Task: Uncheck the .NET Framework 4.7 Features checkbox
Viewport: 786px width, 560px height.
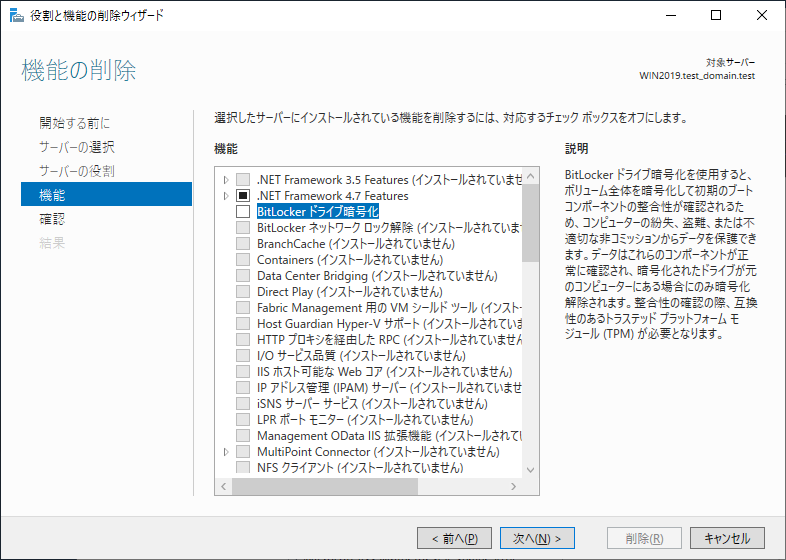Action: point(243,196)
